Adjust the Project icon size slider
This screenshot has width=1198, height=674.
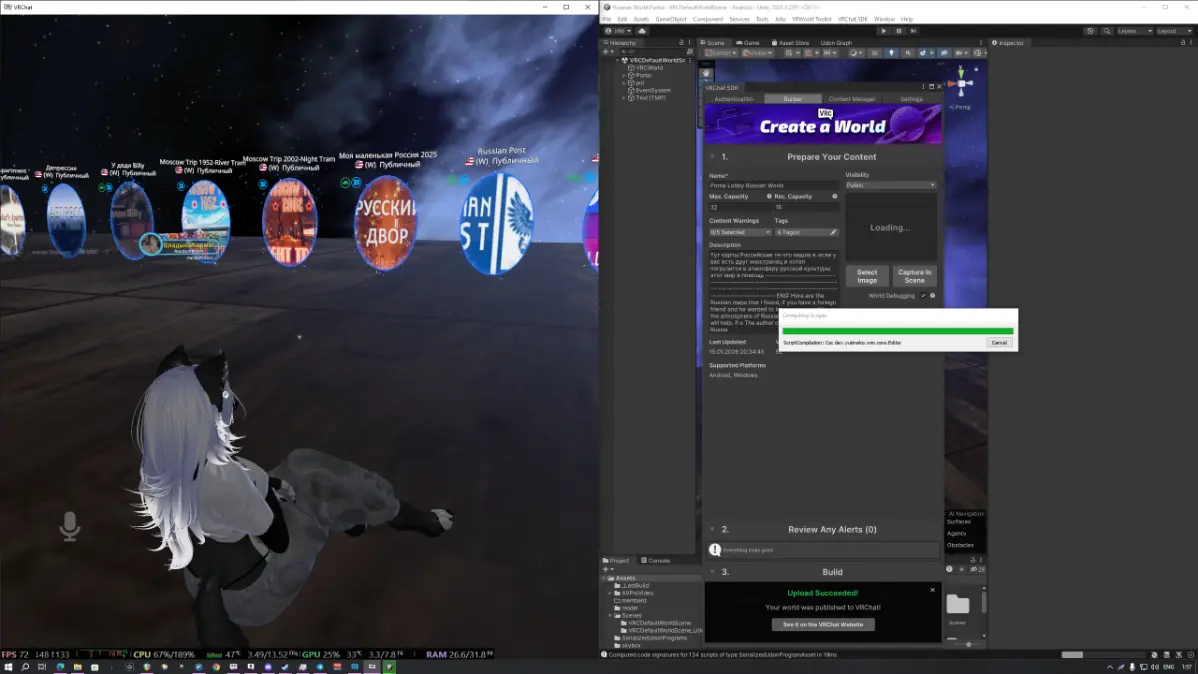click(x=967, y=644)
